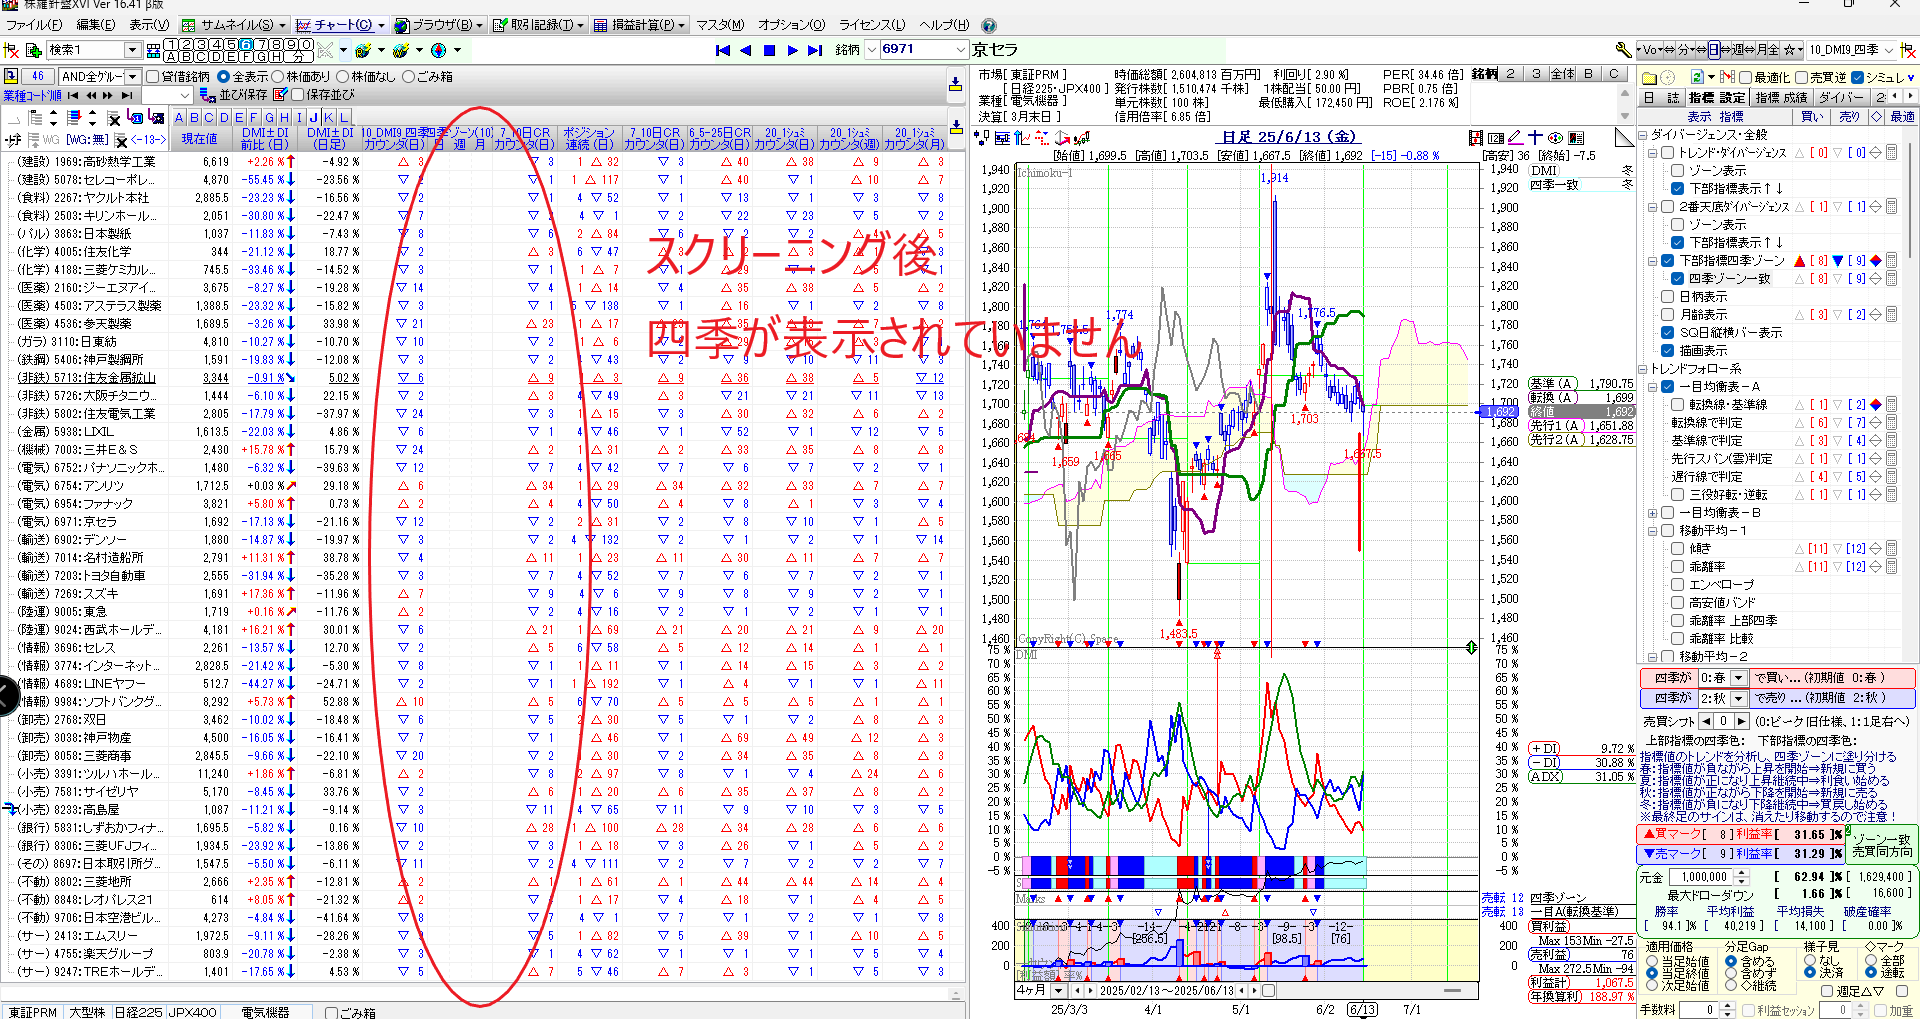
Task: Click the wrench settings icon
Action: click(x=1623, y=49)
